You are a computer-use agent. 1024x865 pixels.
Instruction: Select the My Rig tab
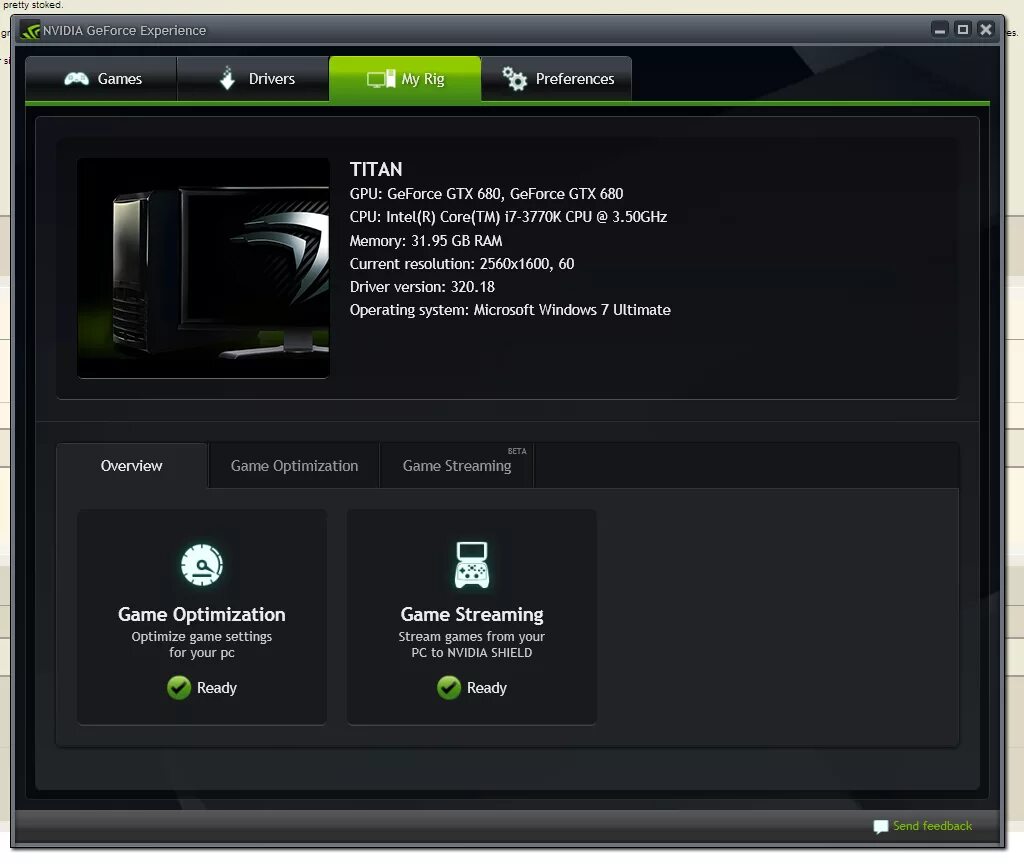point(405,79)
